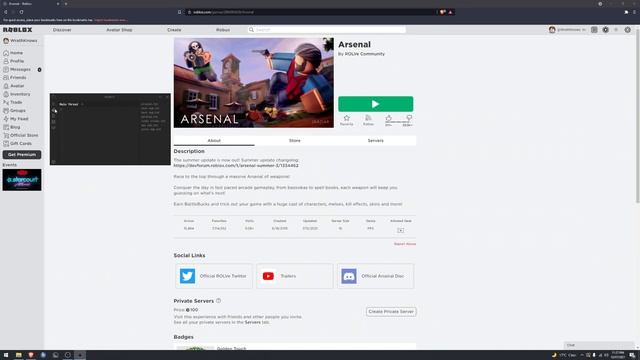Image resolution: width=640 pixels, height=360 pixels.
Task: Open notifications icon in Roblox header
Action: click(x=594, y=30)
